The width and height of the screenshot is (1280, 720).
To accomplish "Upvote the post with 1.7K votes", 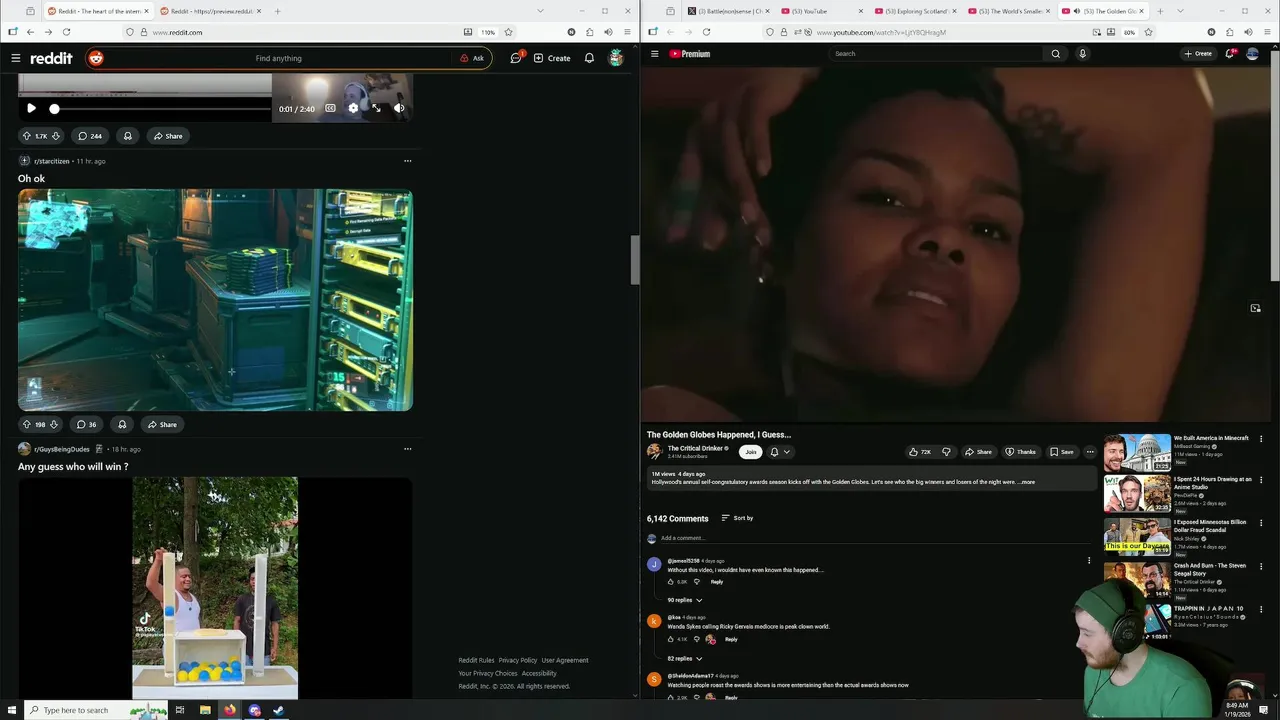I will coord(27,136).
